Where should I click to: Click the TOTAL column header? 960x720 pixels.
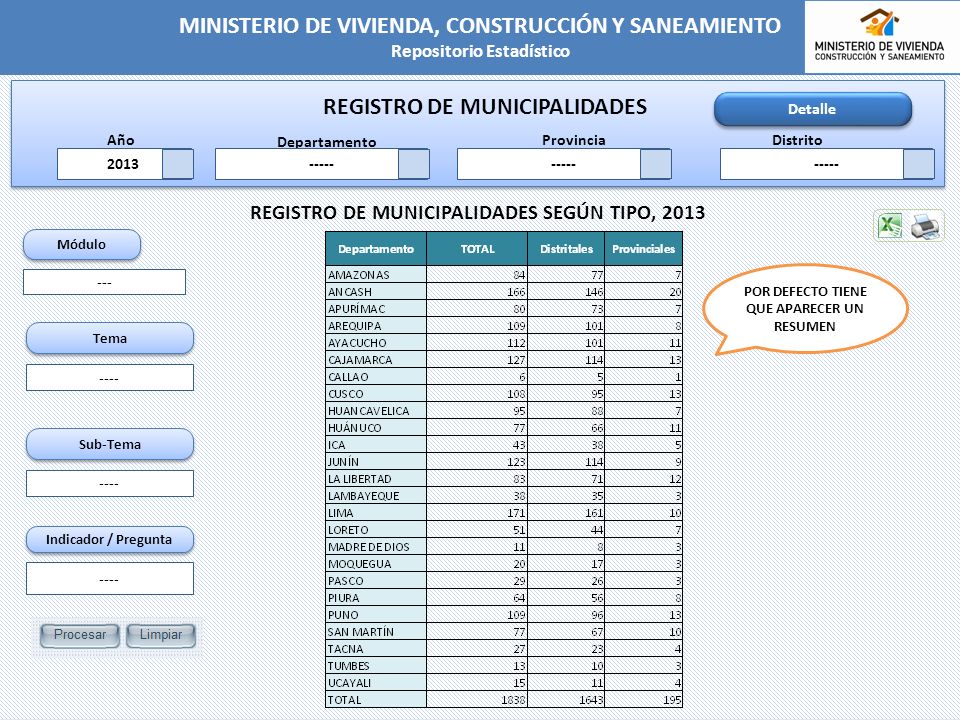[x=477, y=249]
